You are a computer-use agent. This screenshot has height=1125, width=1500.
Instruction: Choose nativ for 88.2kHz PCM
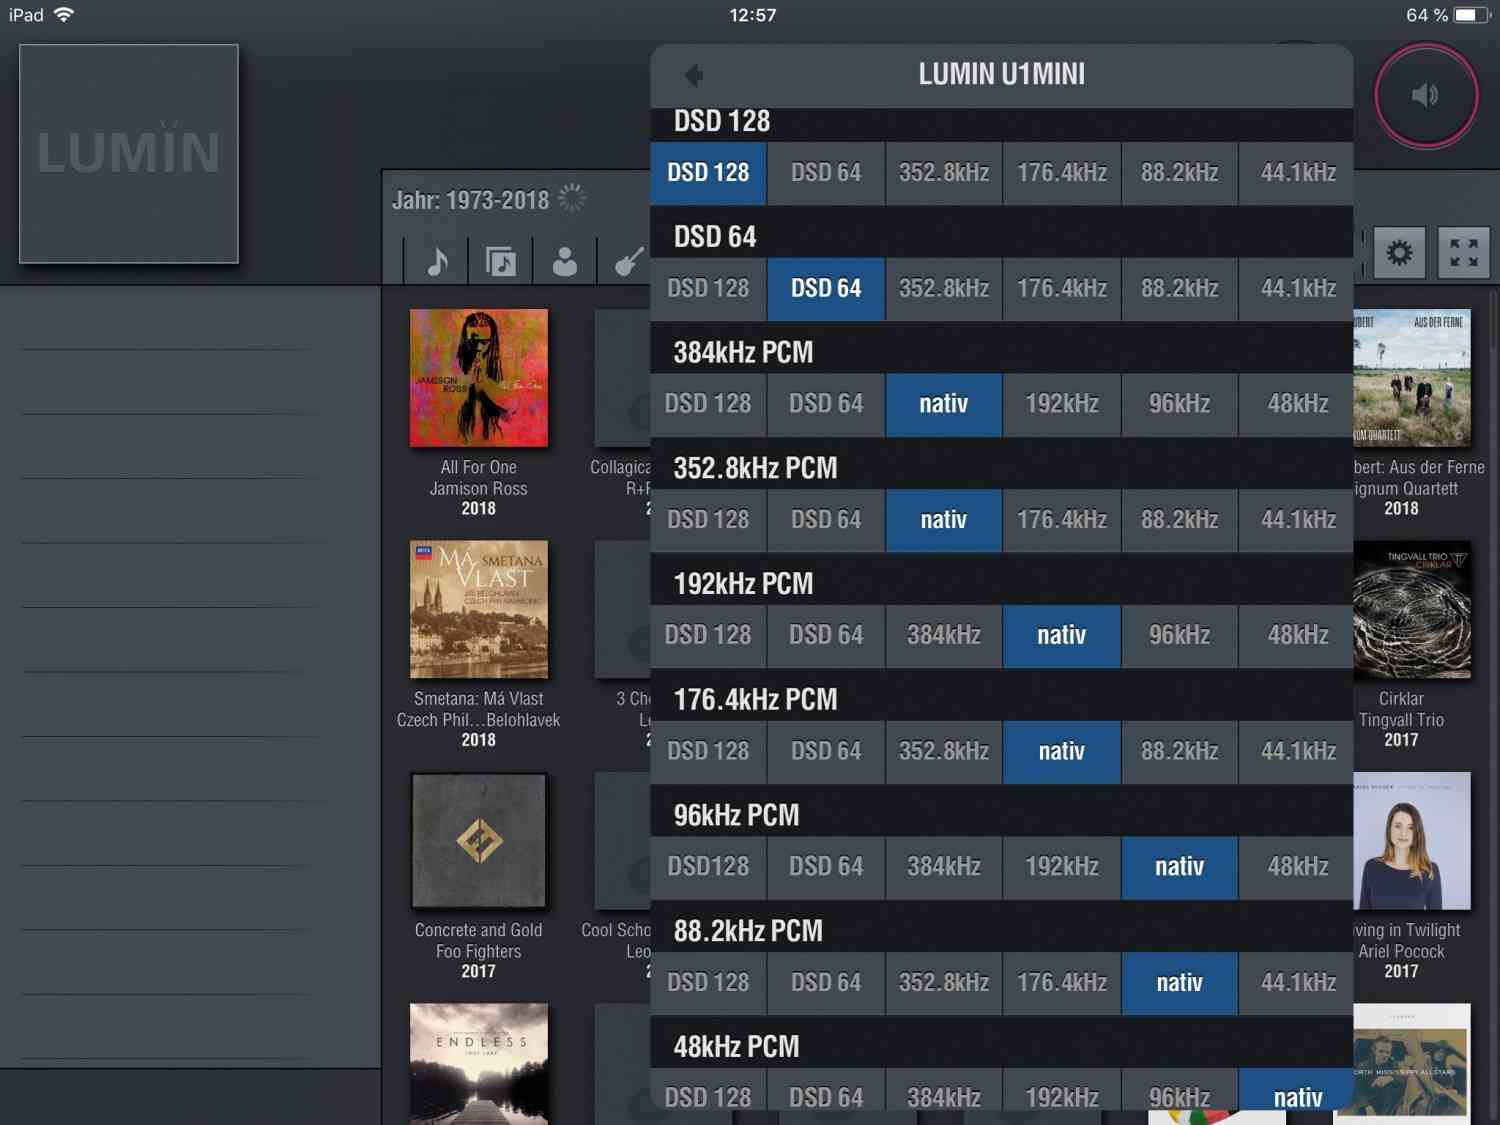pyautogui.click(x=1179, y=983)
